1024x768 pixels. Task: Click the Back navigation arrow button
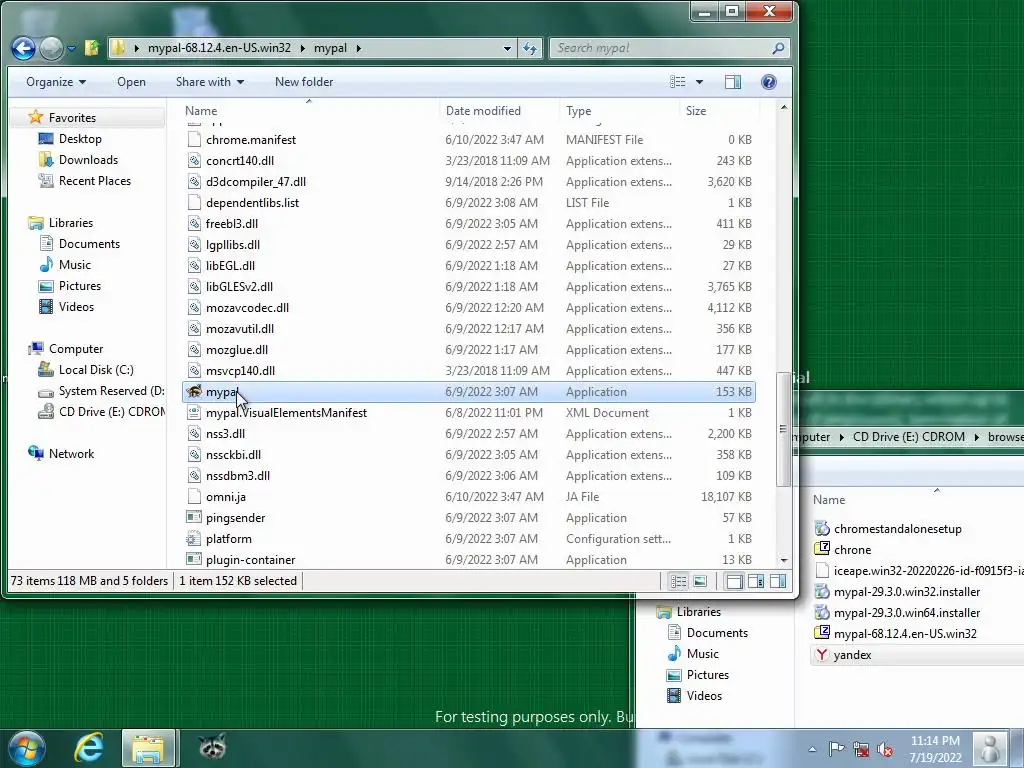(x=23, y=48)
